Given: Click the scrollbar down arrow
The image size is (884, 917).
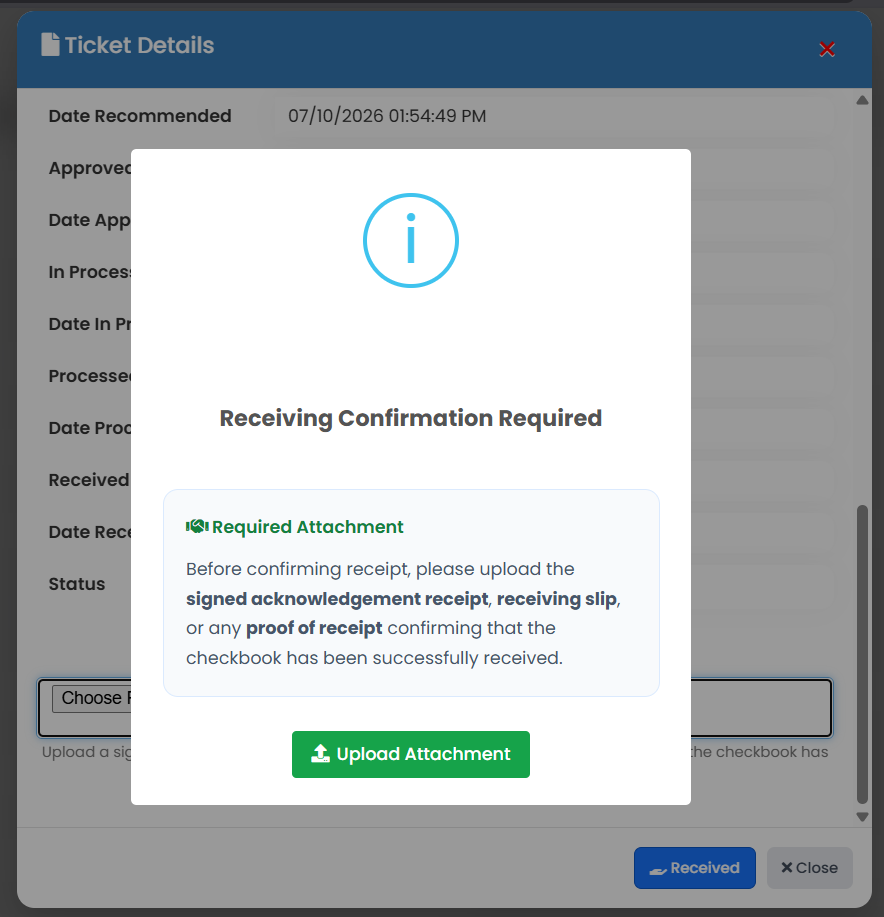Looking at the screenshot, I should tap(862, 817).
